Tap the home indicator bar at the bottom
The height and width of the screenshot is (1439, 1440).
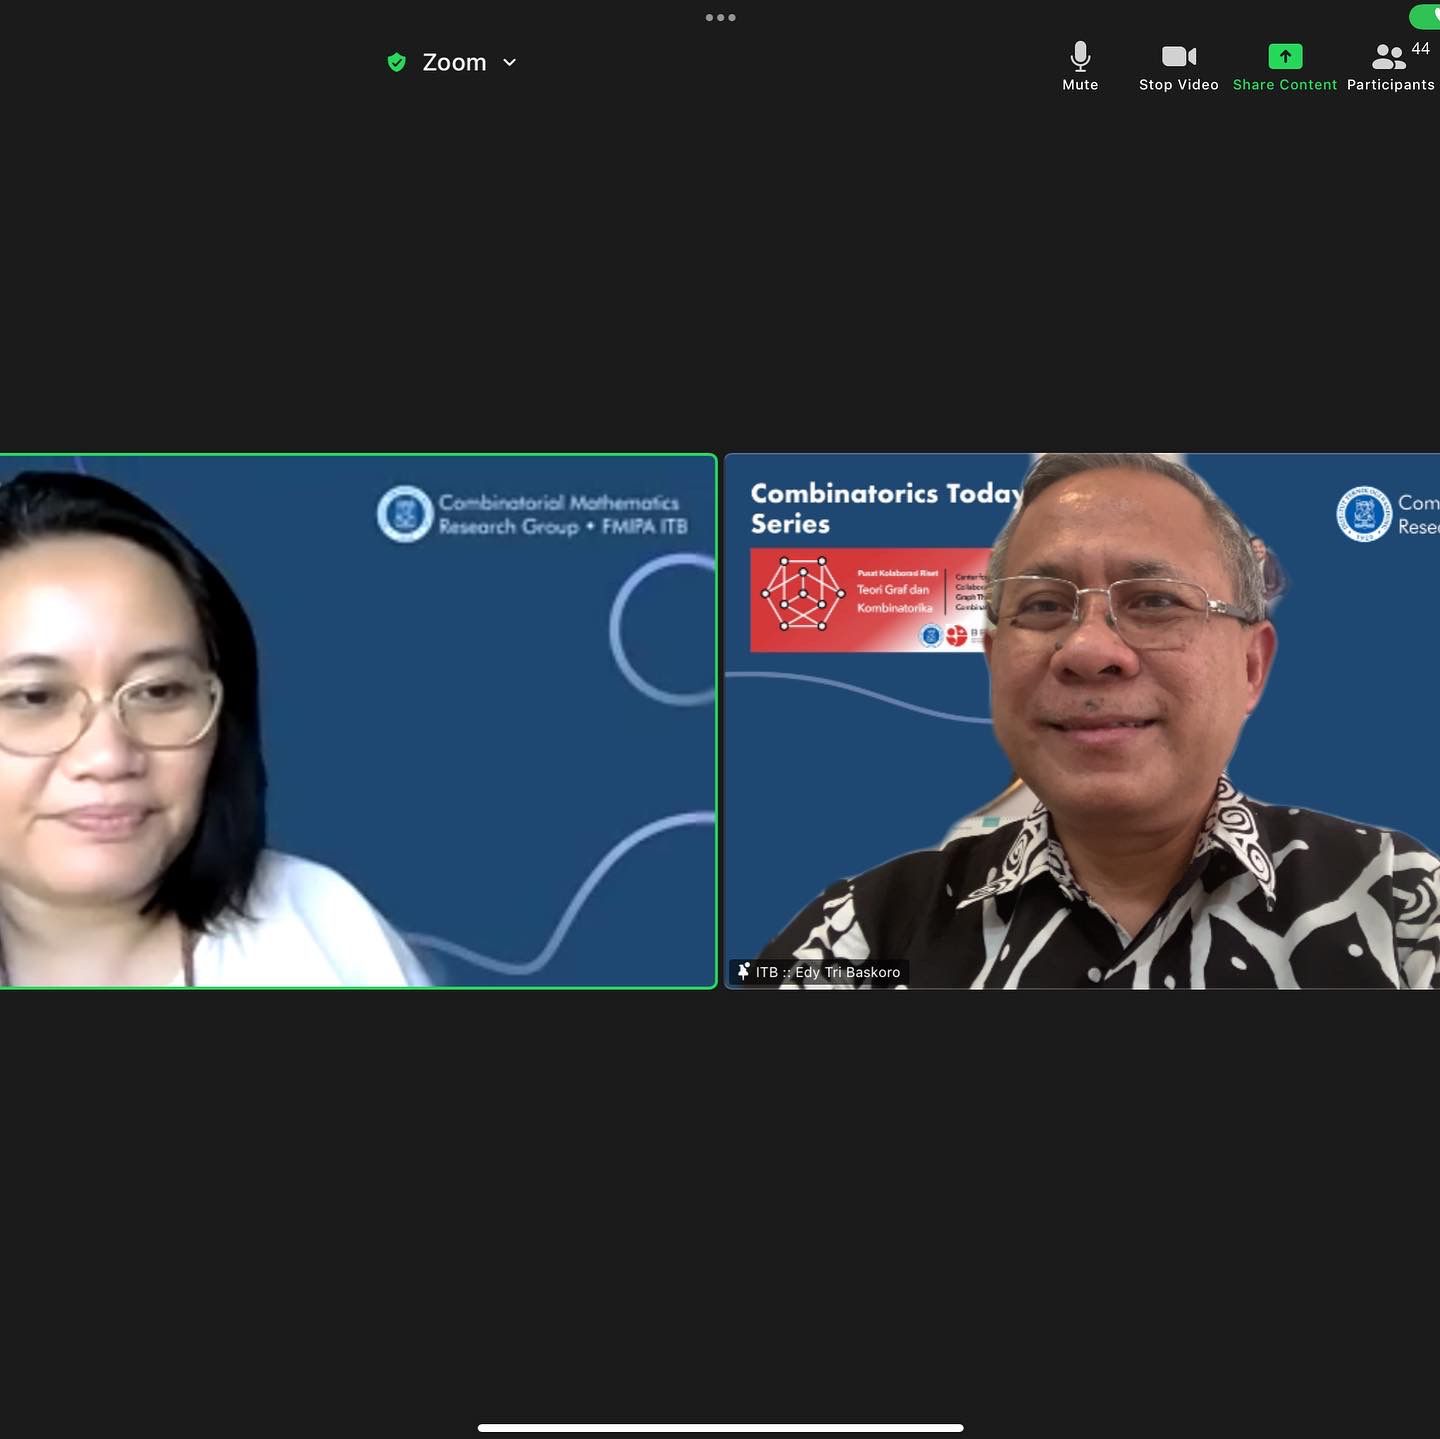point(720,1427)
